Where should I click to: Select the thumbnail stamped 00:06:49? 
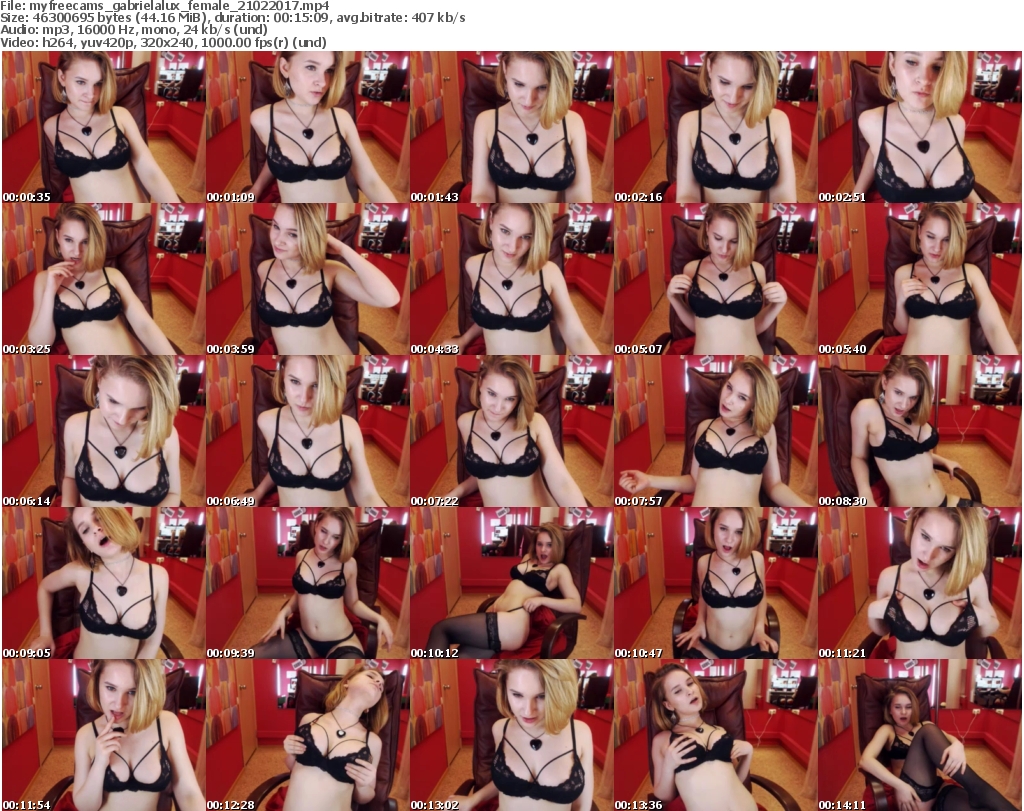[308, 432]
